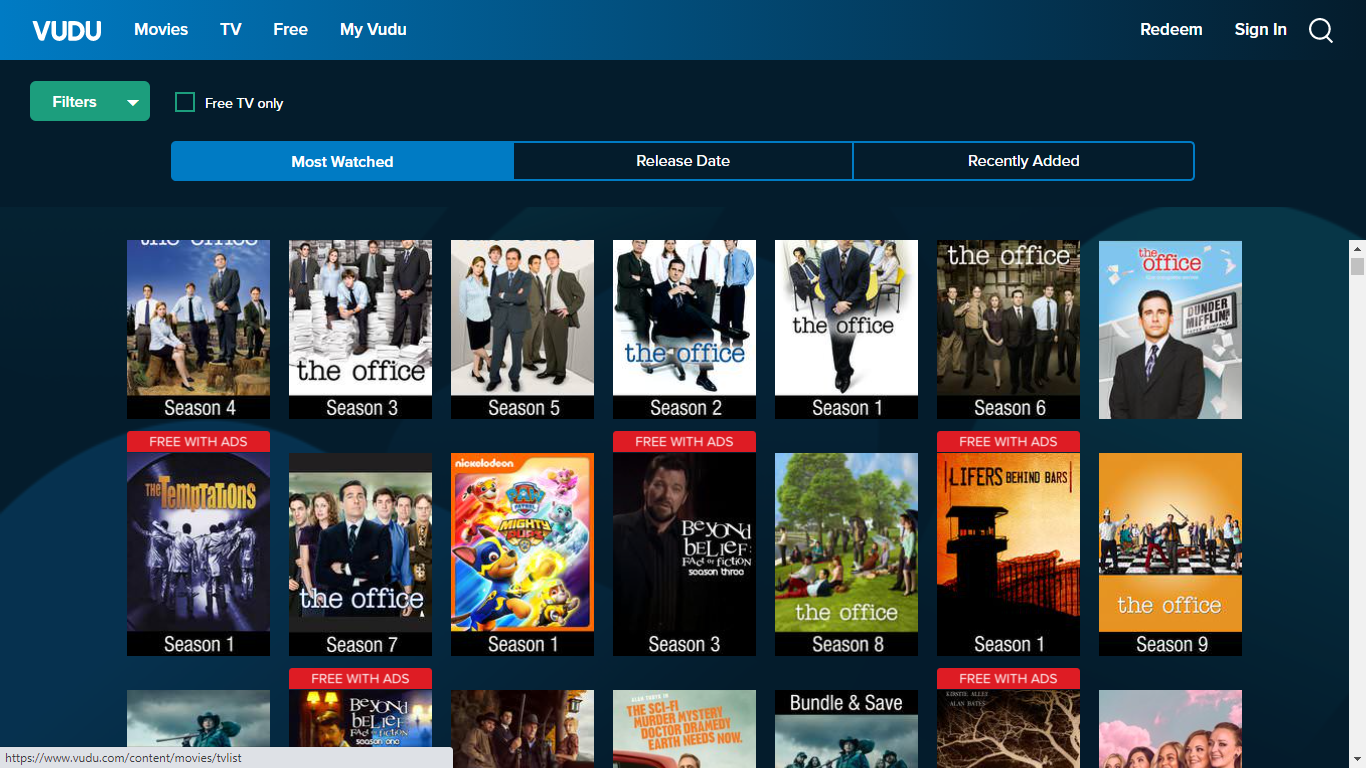Expand the Filters dropdown arrow
The height and width of the screenshot is (768, 1366).
[132, 102]
